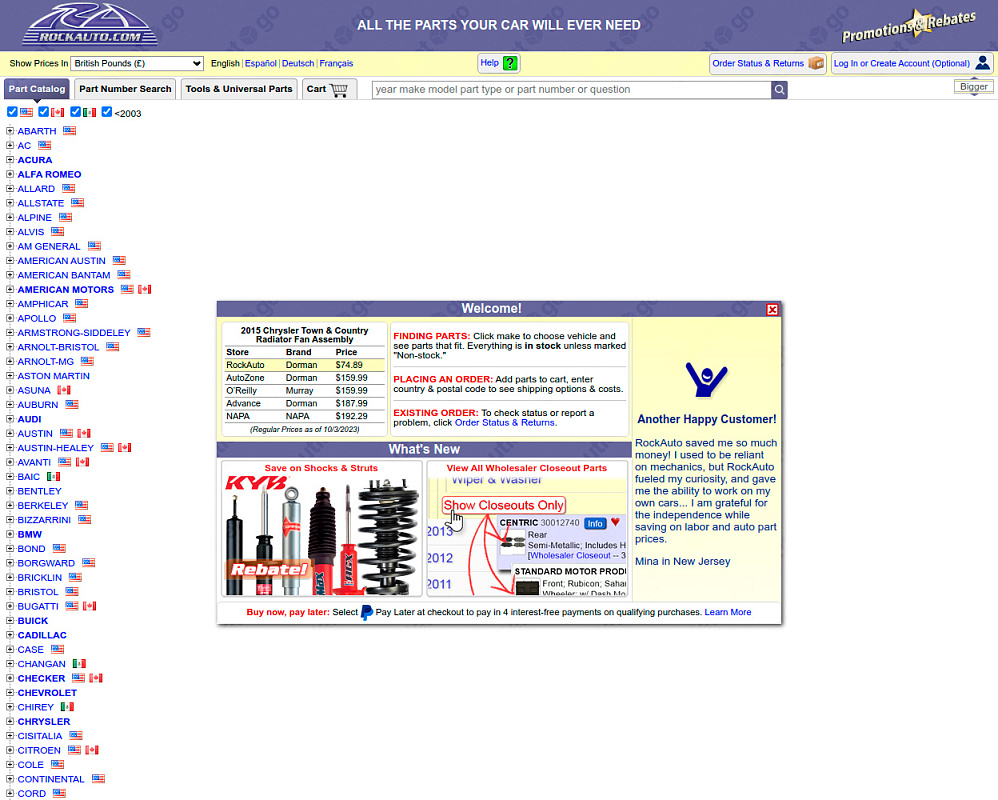Click the Canada flag icon beside AVANTI
The image size is (998, 800).
(x=82, y=462)
